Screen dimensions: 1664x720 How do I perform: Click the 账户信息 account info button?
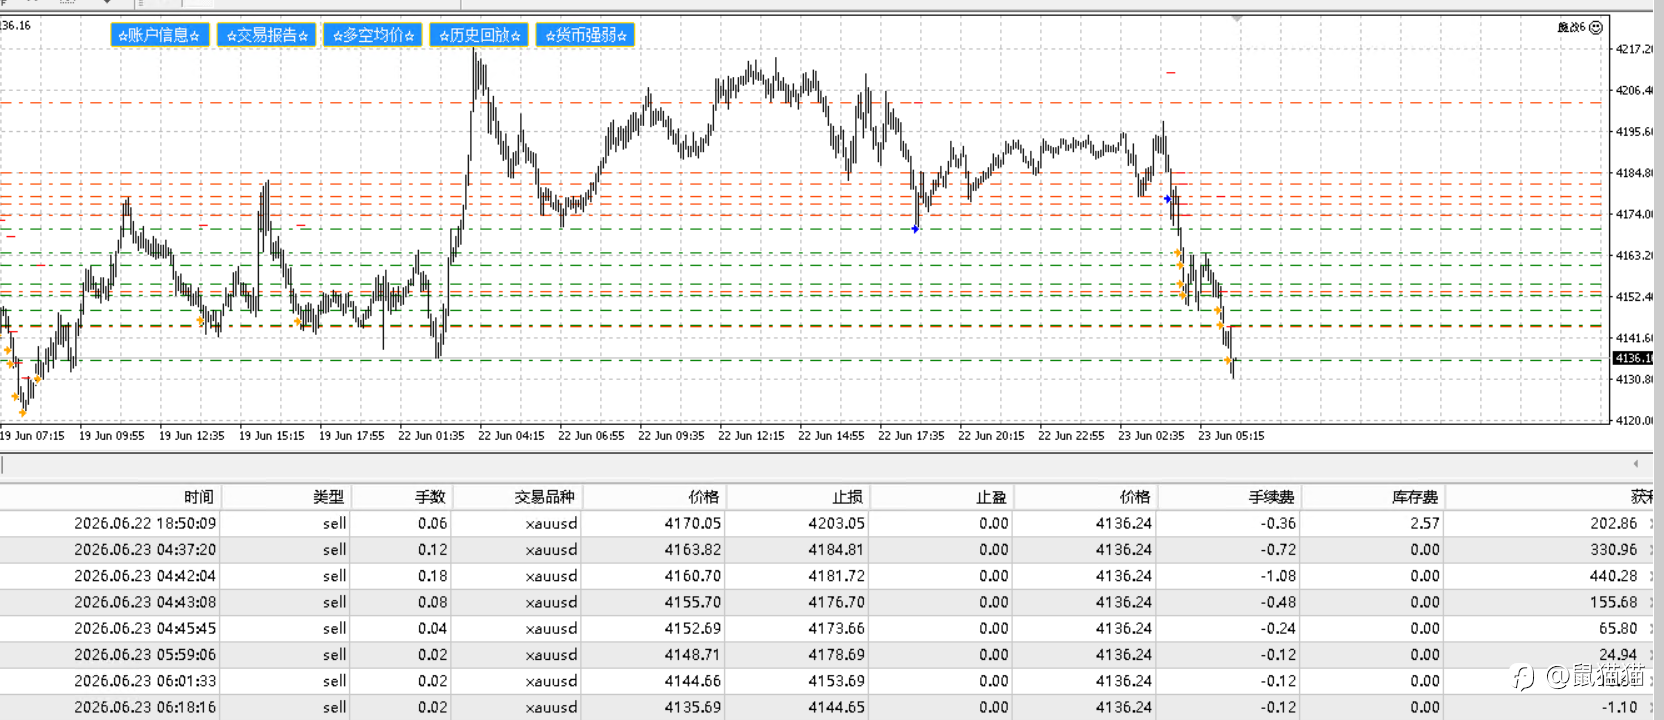coord(160,35)
